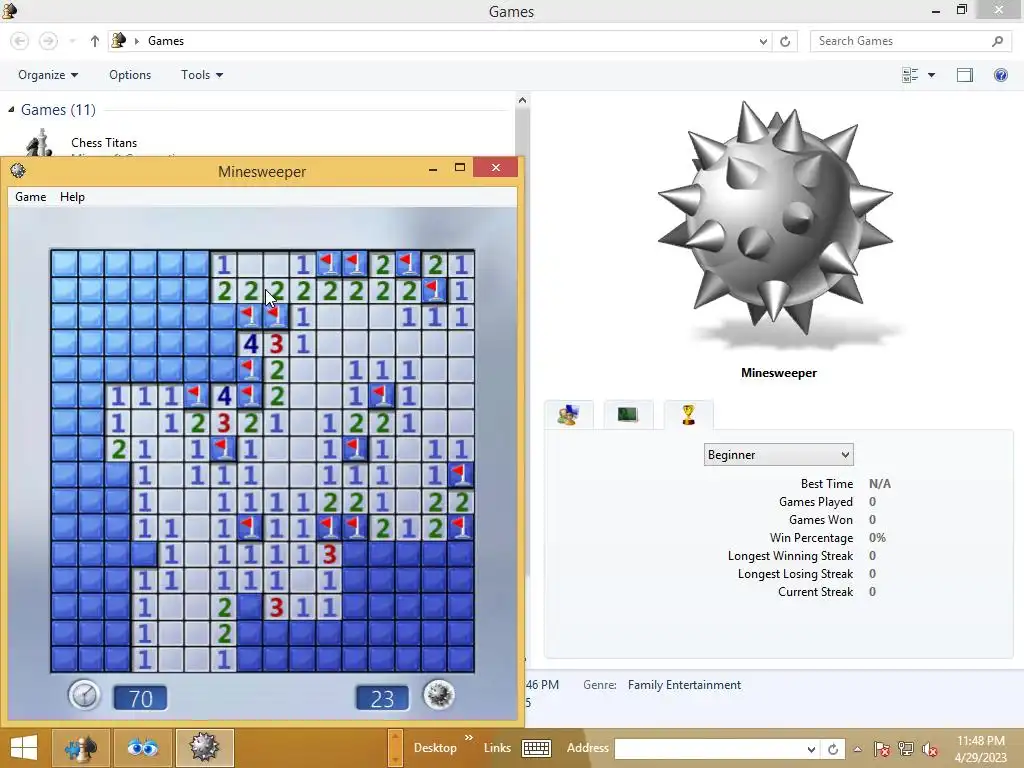Switch to the ratings tab icon
The height and width of the screenshot is (768, 1024).
coord(568,415)
